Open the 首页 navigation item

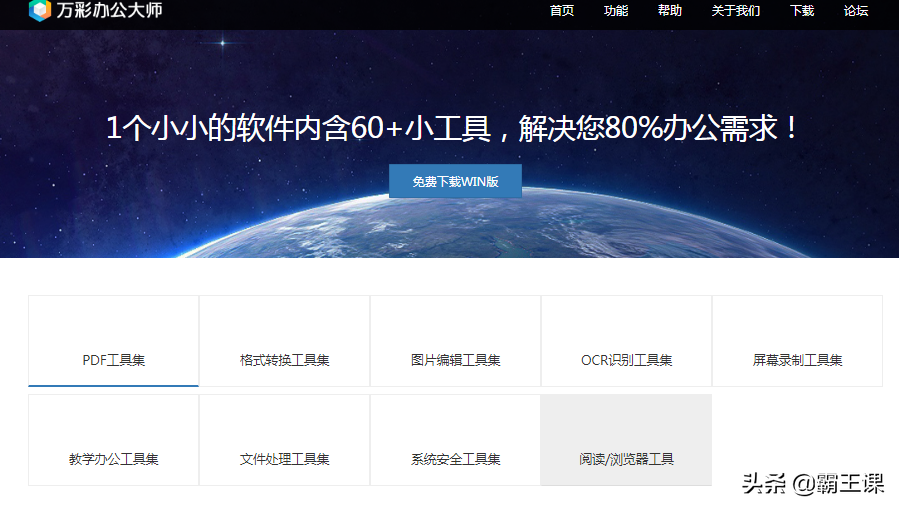tap(561, 11)
